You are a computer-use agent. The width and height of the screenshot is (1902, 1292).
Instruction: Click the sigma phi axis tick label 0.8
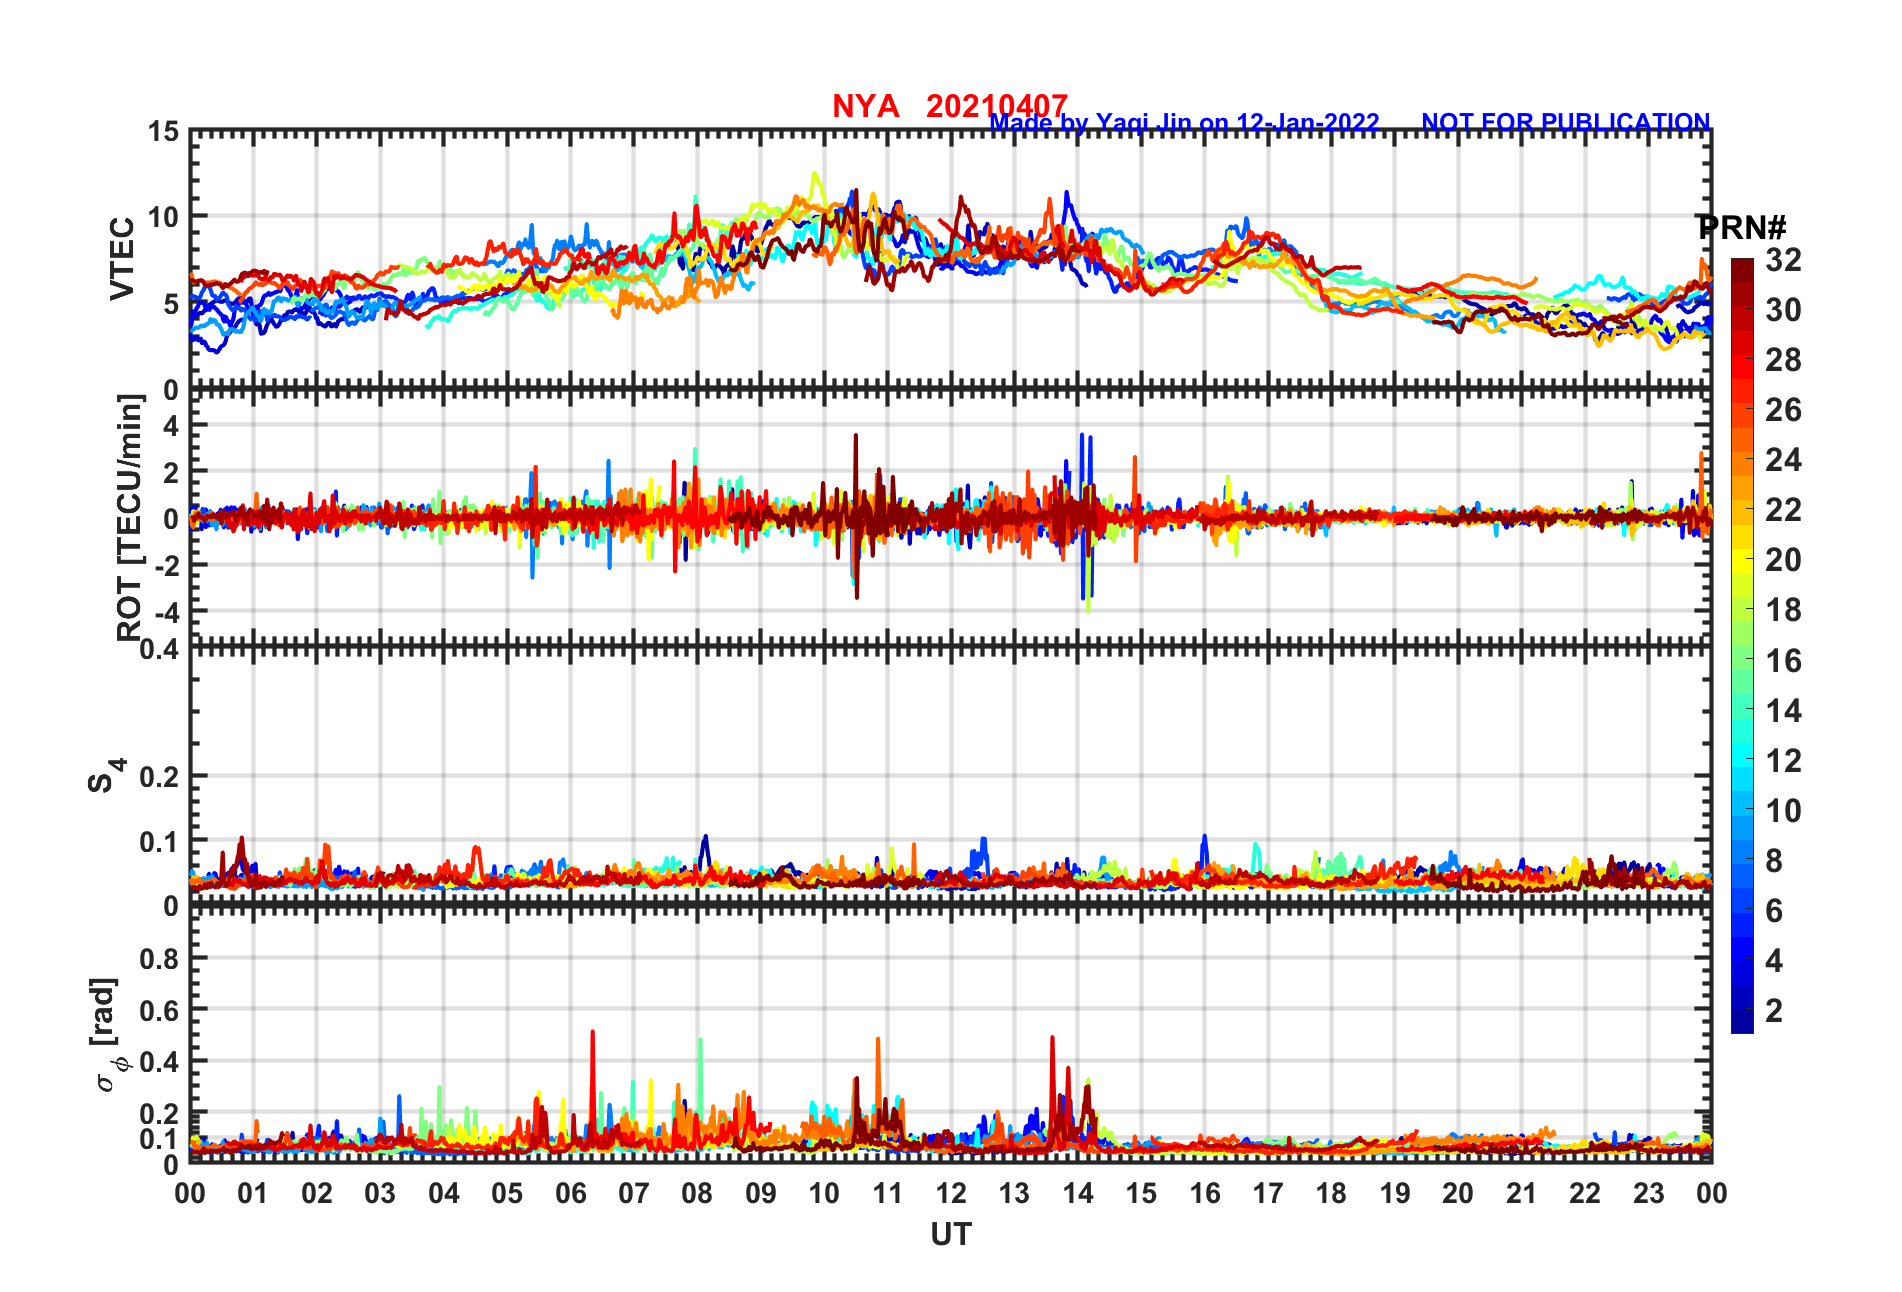(x=159, y=959)
